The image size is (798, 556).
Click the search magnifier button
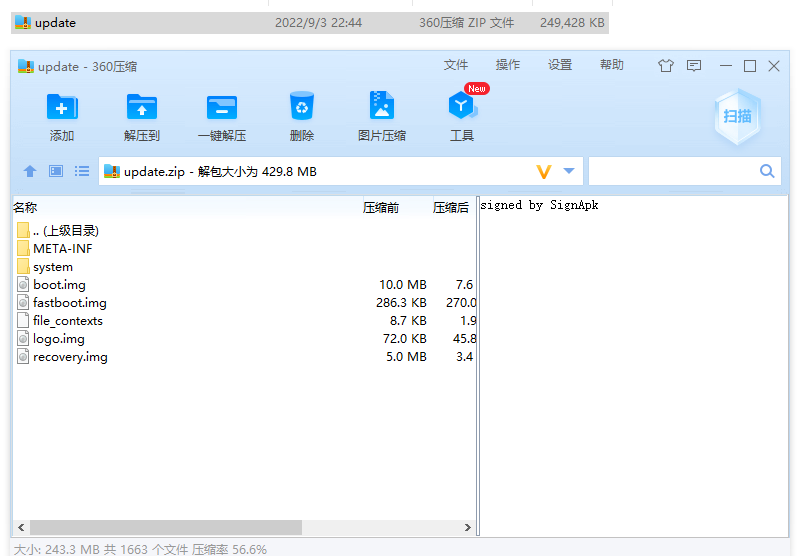(767, 172)
